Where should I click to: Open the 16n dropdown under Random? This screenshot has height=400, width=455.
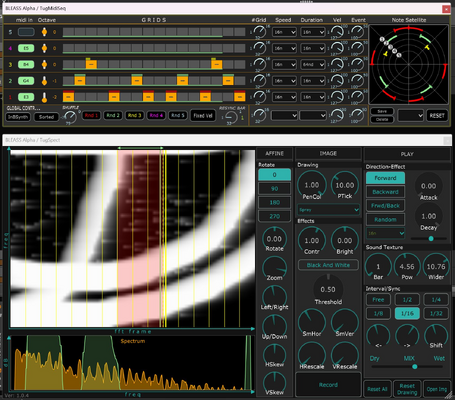pyautogui.click(x=386, y=233)
